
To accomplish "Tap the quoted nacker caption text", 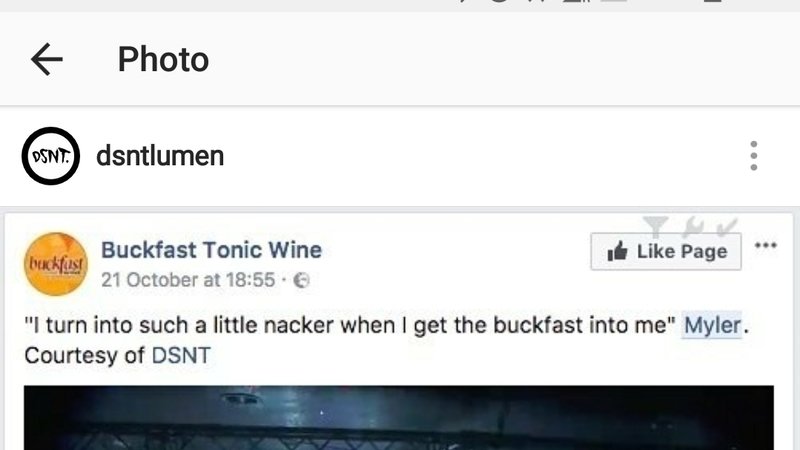I will click(x=350, y=325).
